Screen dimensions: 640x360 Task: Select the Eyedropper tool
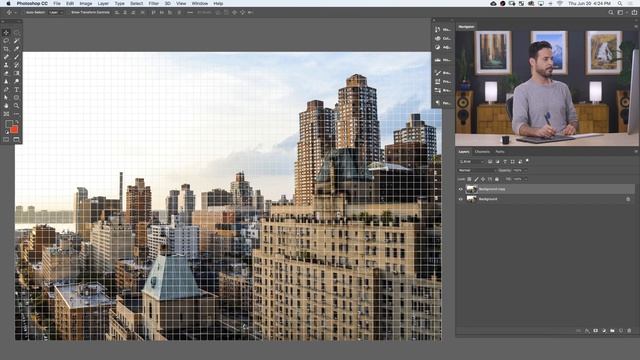16,49
